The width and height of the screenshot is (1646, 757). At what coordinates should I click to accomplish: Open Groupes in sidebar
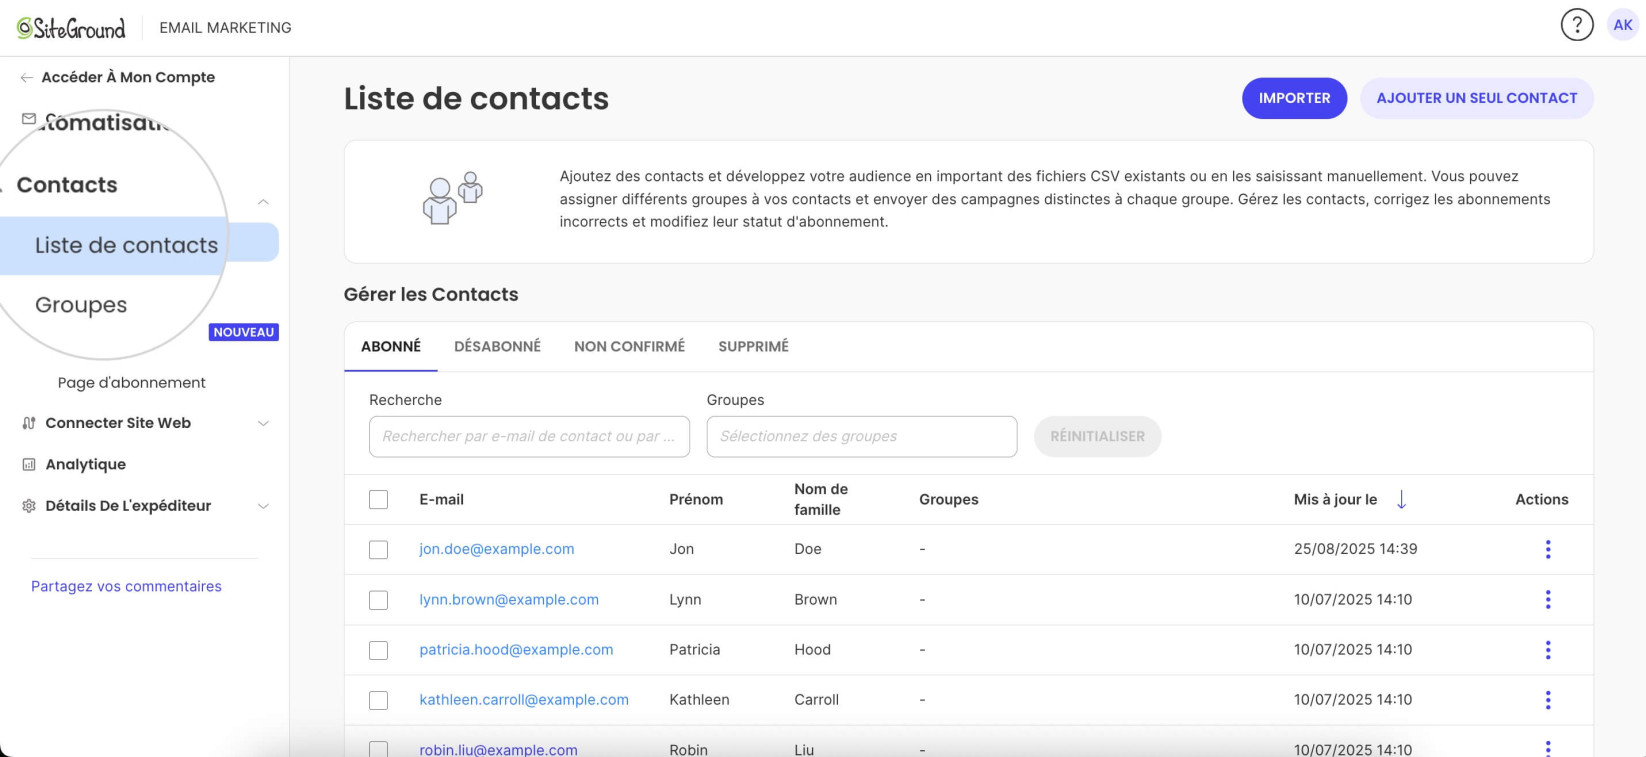point(81,305)
